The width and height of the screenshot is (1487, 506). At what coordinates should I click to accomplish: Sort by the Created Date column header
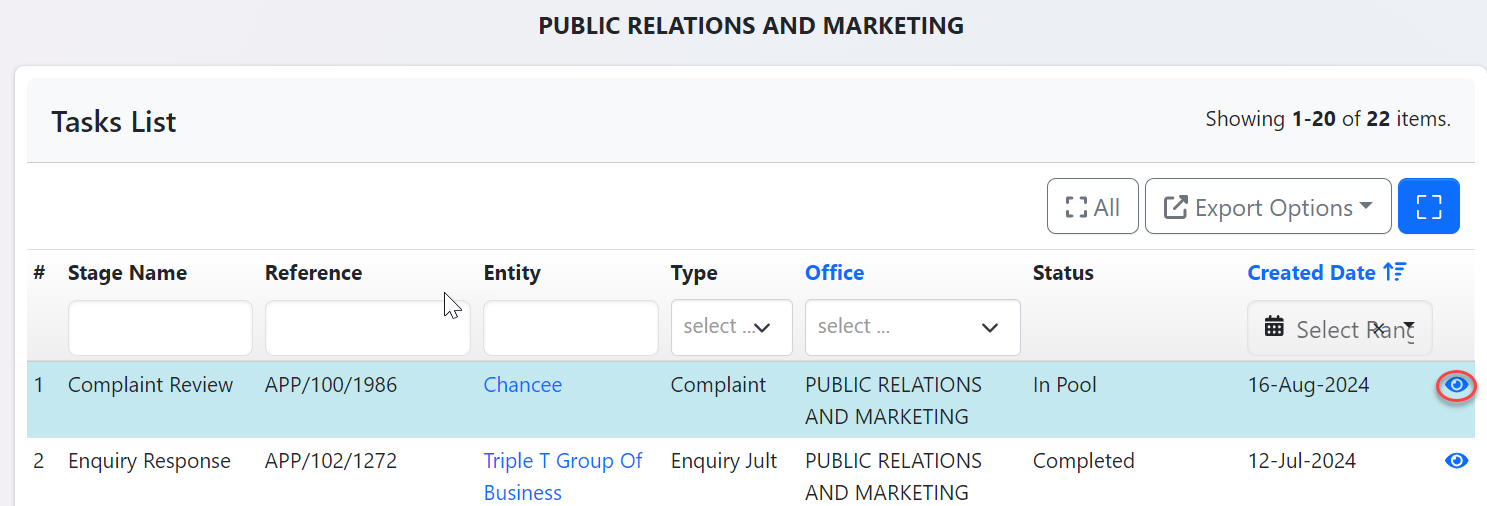click(x=1311, y=273)
